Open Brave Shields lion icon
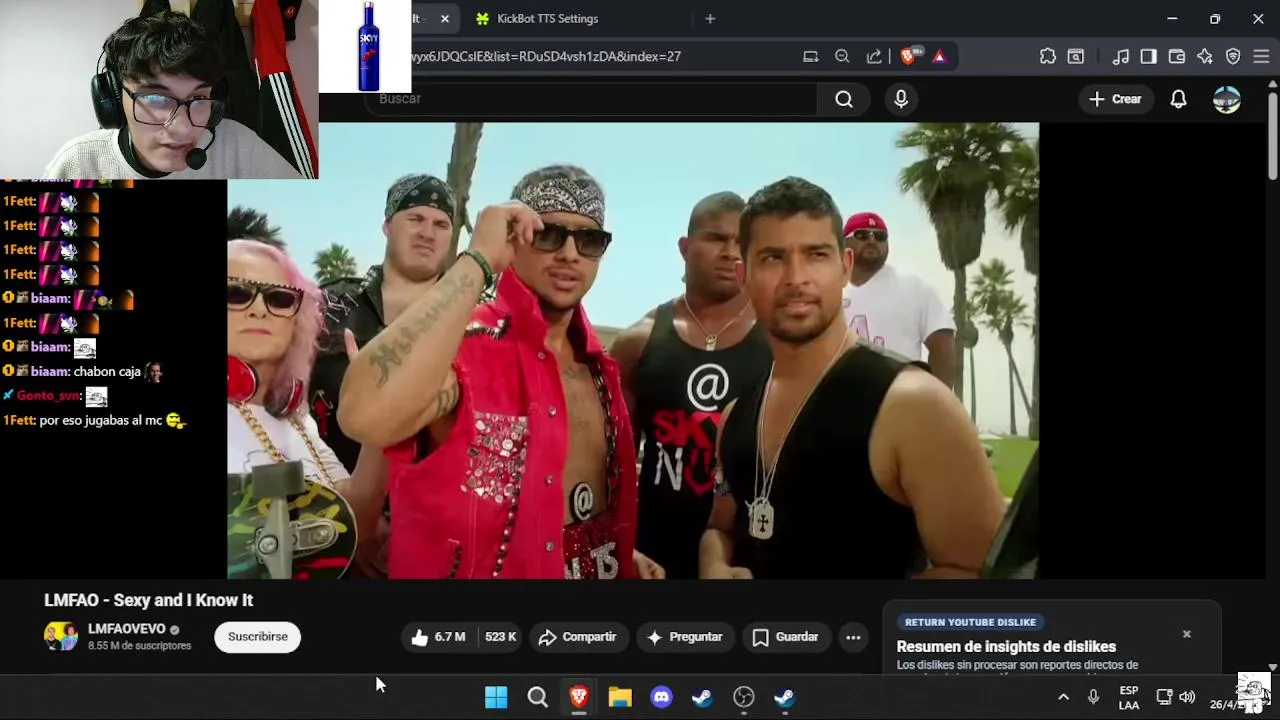 [x=908, y=57]
